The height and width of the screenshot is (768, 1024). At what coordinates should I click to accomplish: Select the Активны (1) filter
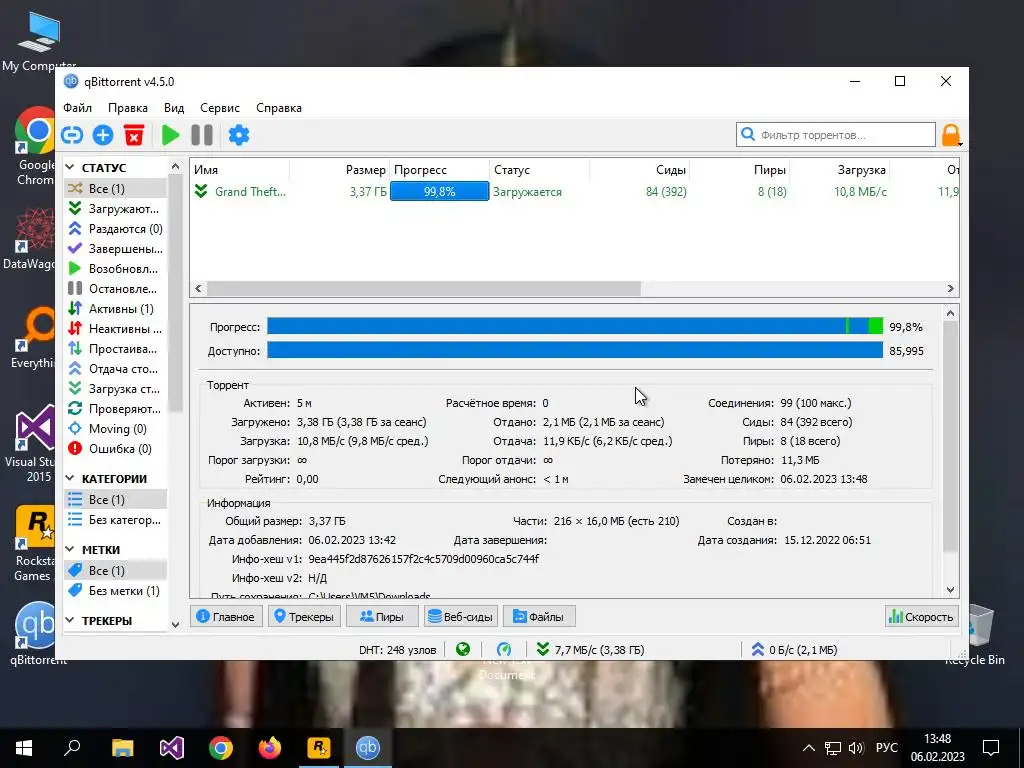point(115,309)
